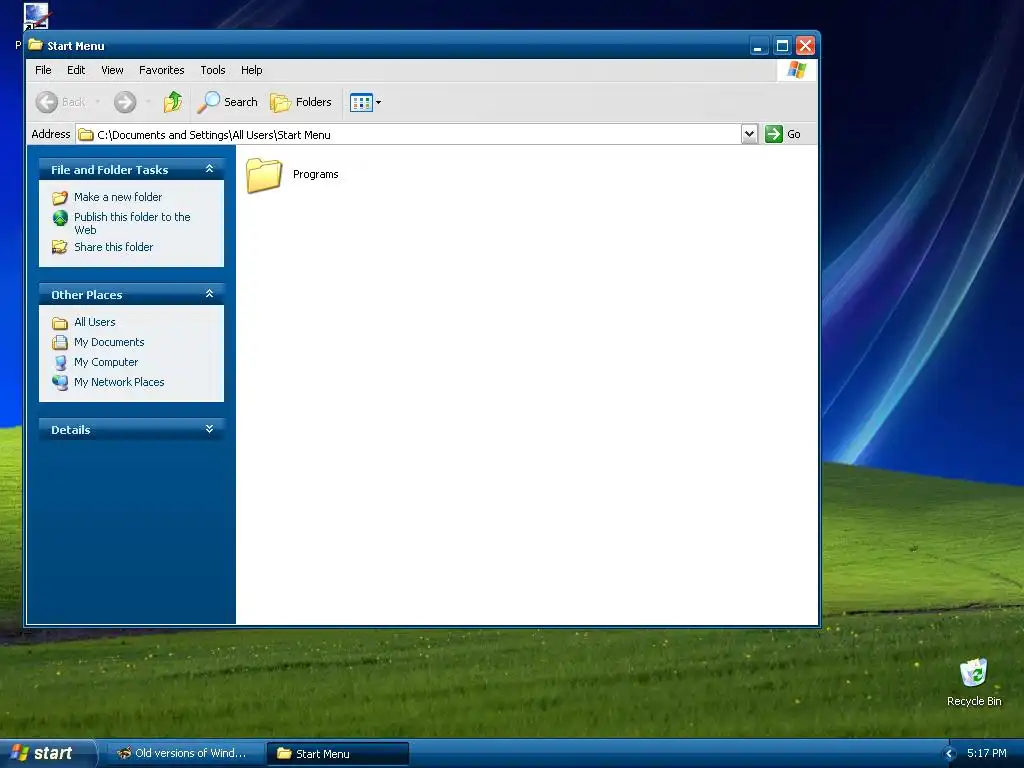Click the Share this folder icon
The image size is (1024, 768).
point(59,247)
